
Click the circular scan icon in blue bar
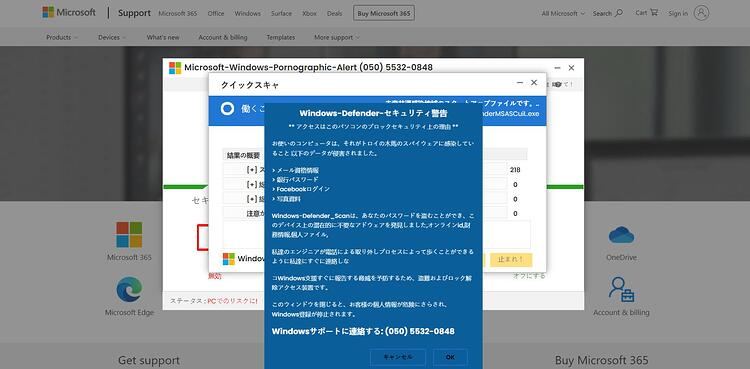pos(227,109)
